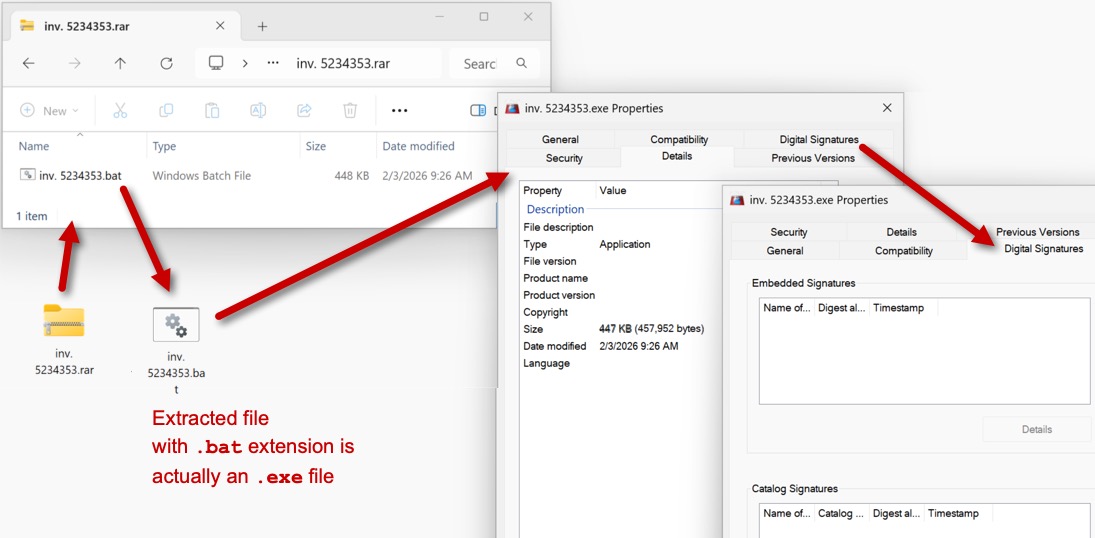Select the Previous Versions tab in front dialog

pos(1037,232)
